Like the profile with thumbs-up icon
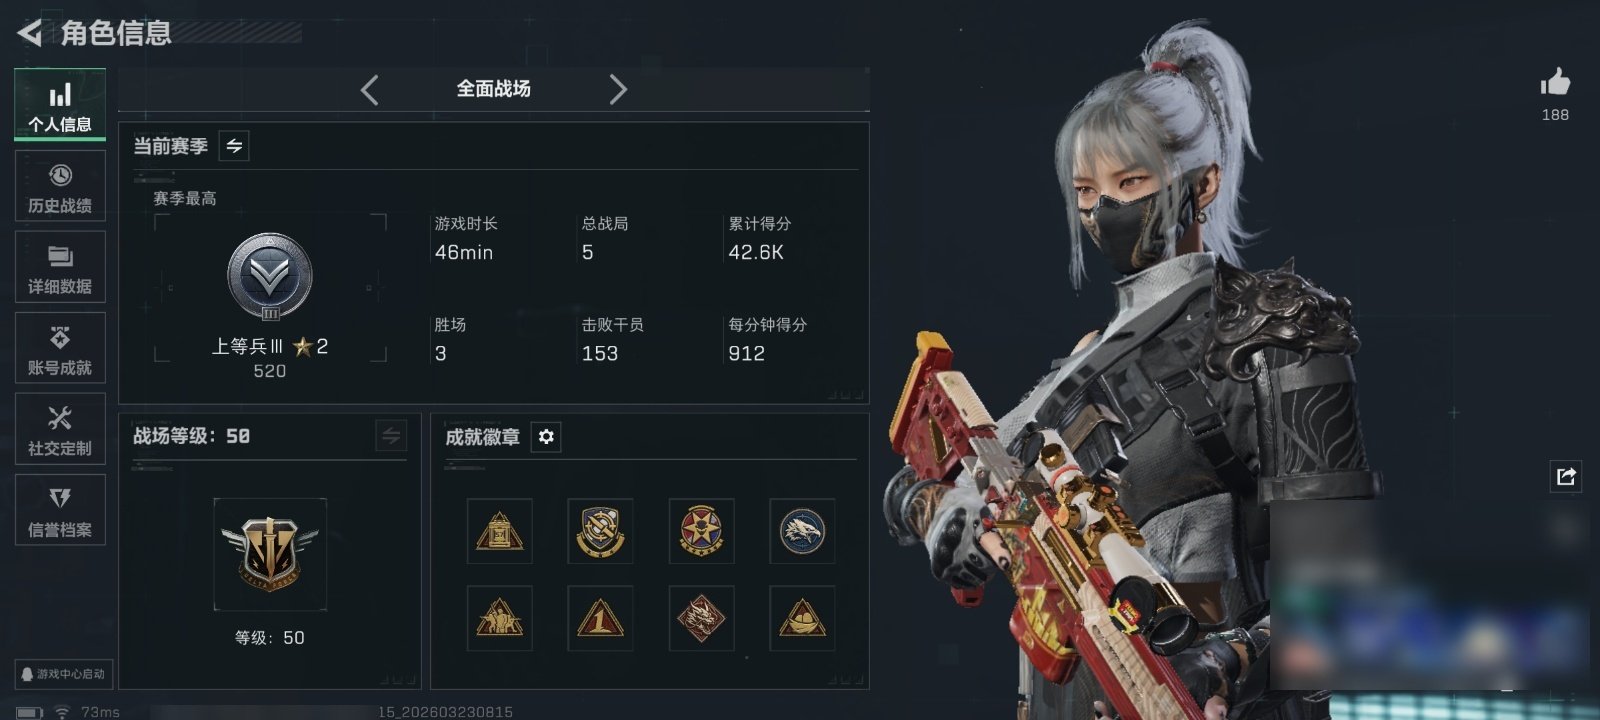The image size is (1600, 720). tap(1555, 82)
